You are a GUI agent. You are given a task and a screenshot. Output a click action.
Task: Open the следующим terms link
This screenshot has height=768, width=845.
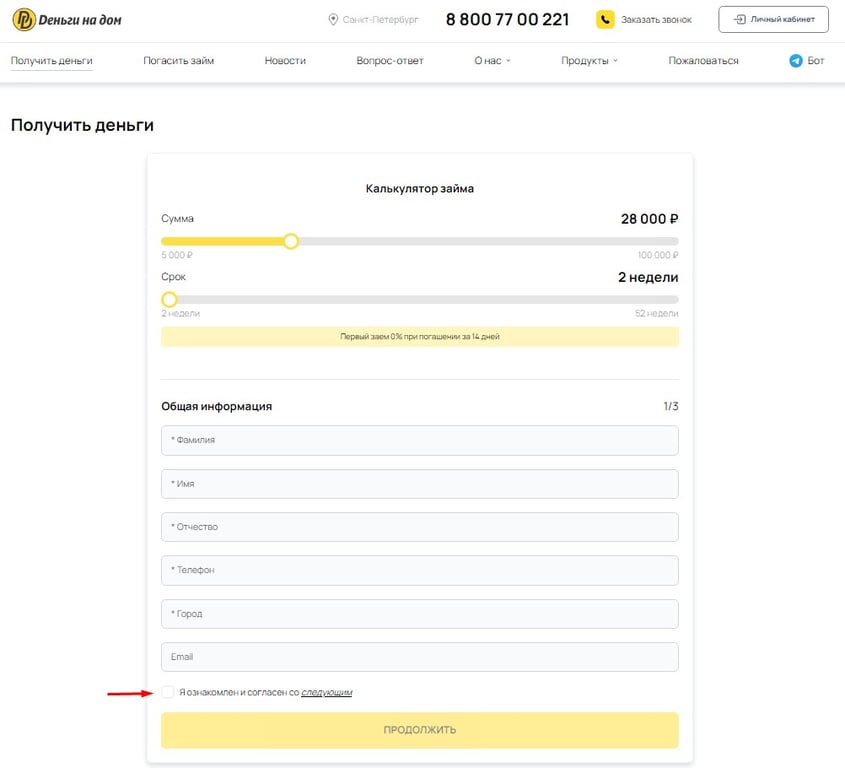click(326, 692)
